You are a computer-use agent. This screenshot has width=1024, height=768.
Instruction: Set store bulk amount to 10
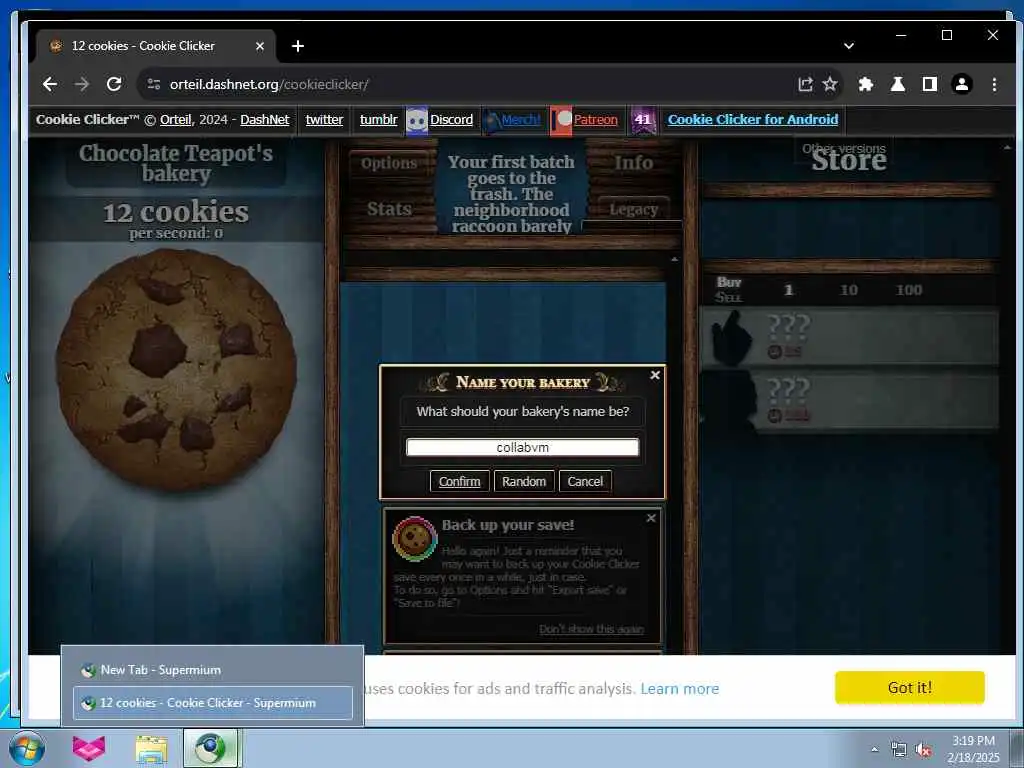849,290
